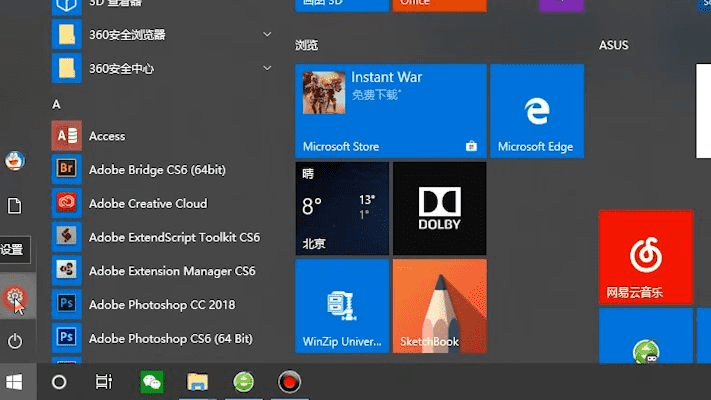Viewport: 711px width, 400px height.
Task: Open the Beijing weather tile
Action: coord(342,209)
